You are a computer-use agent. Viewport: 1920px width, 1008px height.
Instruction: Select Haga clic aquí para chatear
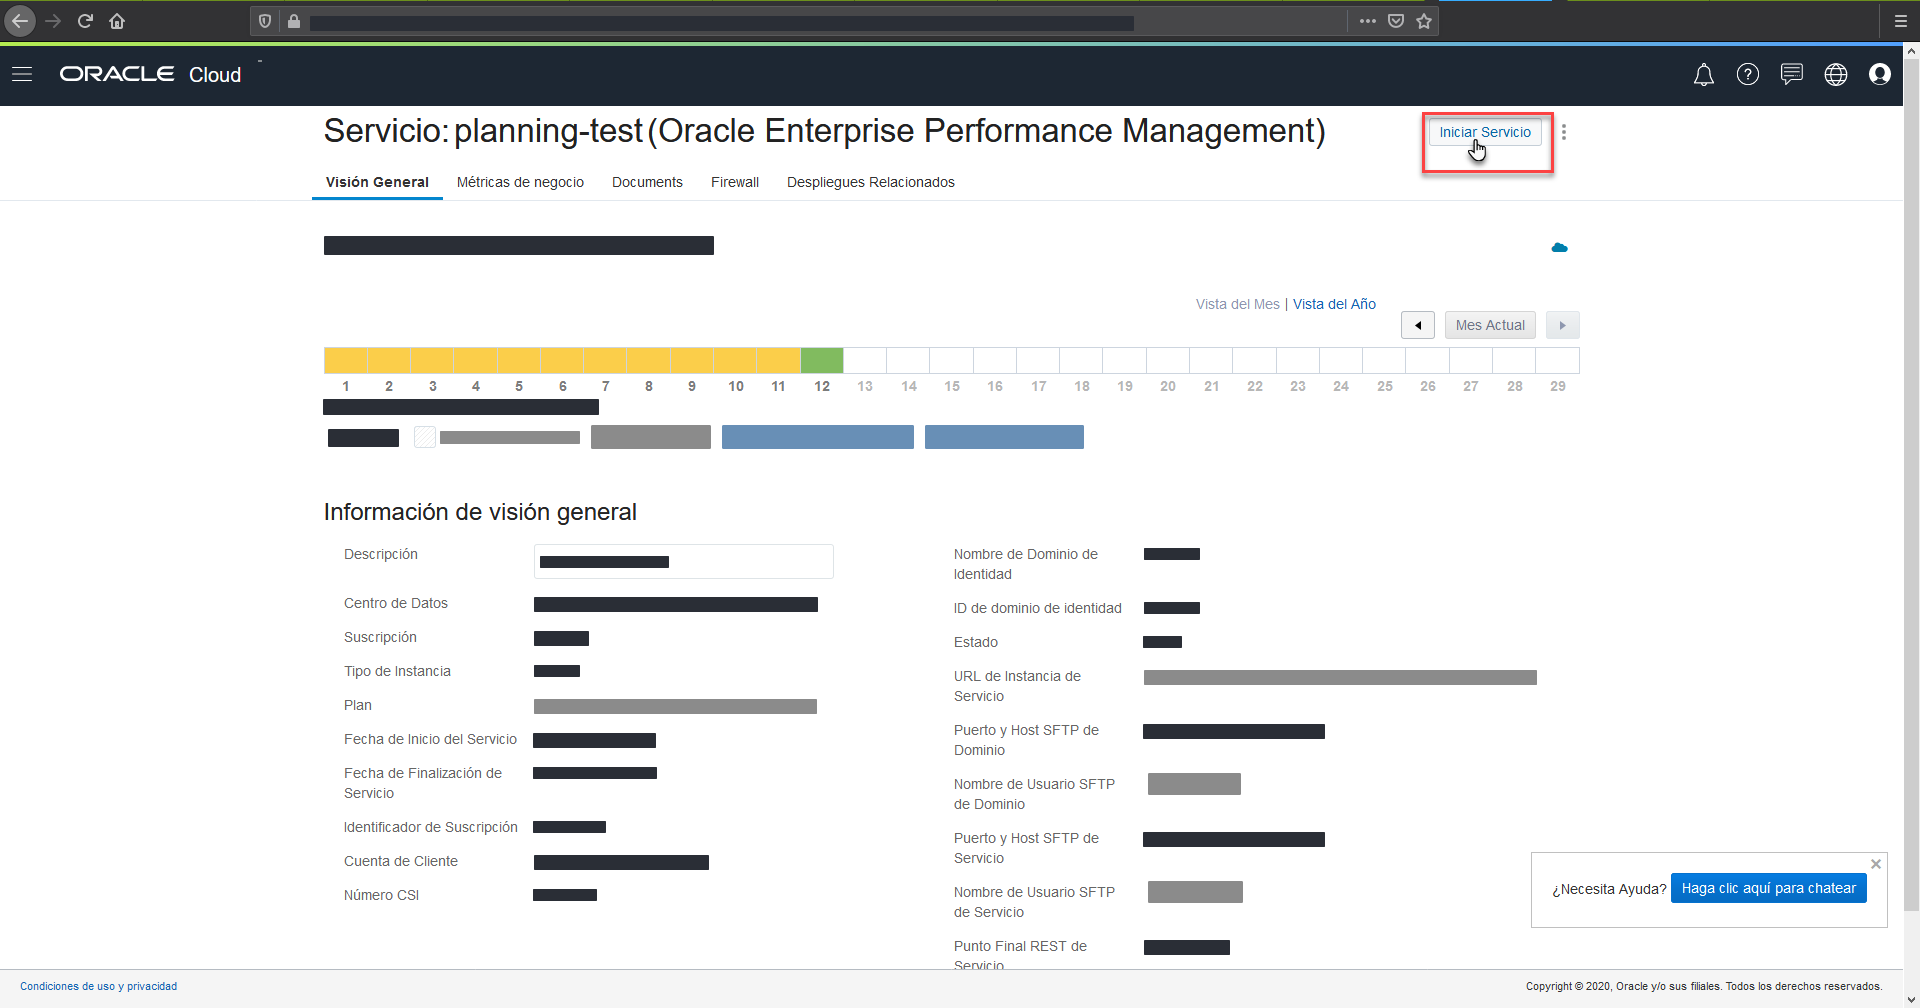tap(1768, 888)
